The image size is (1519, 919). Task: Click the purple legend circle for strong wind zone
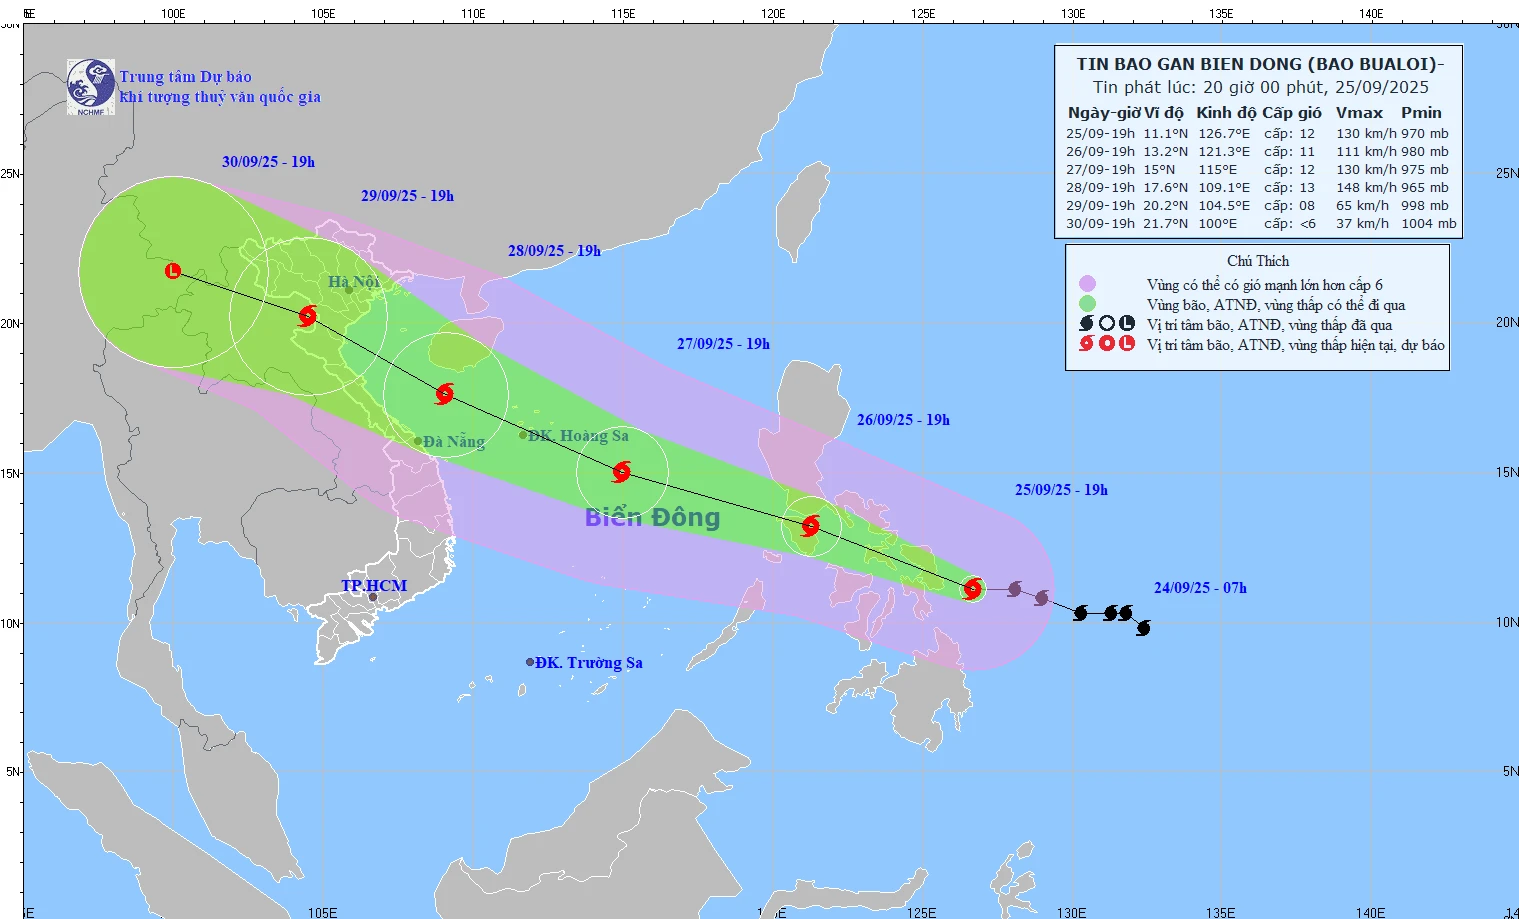pyautogui.click(x=1087, y=285)
